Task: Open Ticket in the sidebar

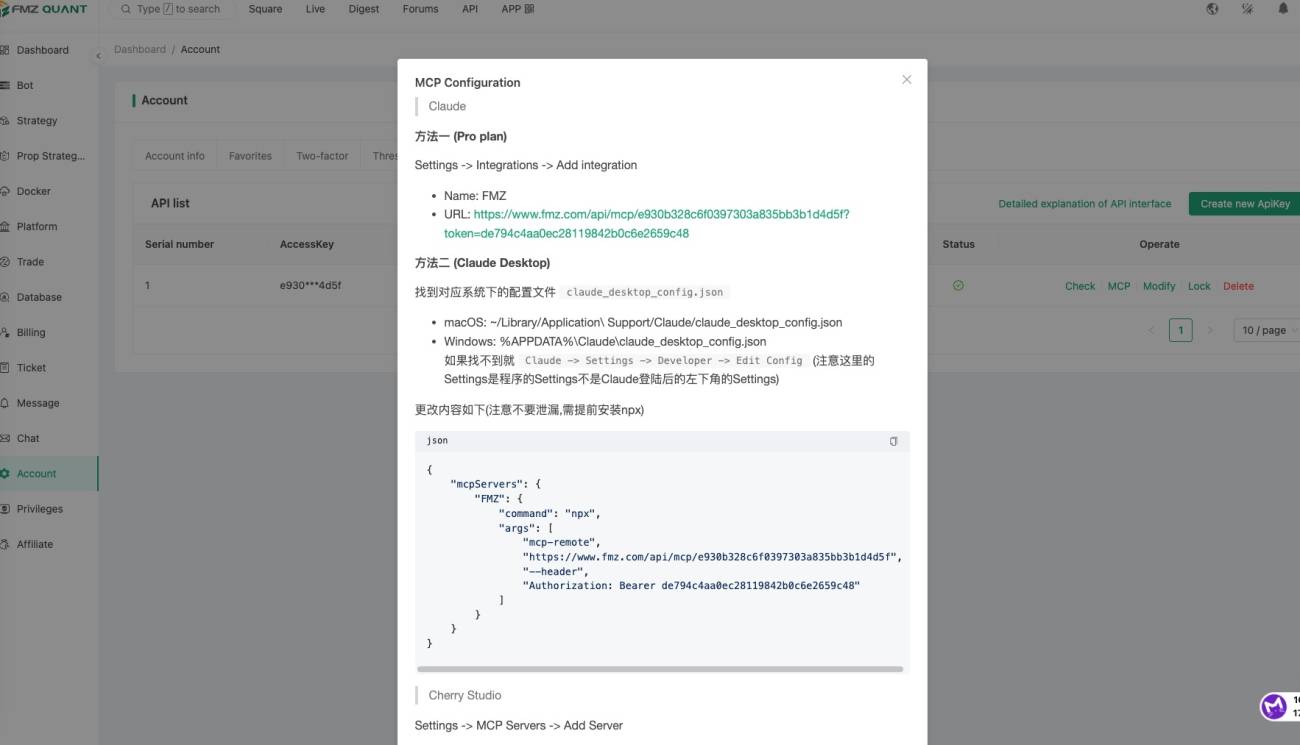Action: 31,368
